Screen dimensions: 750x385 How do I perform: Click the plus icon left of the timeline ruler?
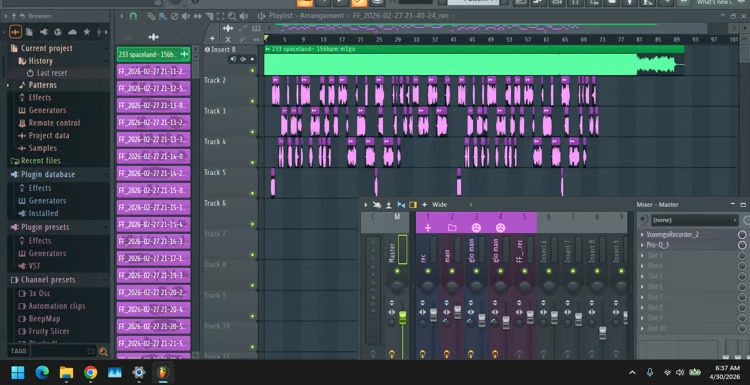[x=212, y=39]
